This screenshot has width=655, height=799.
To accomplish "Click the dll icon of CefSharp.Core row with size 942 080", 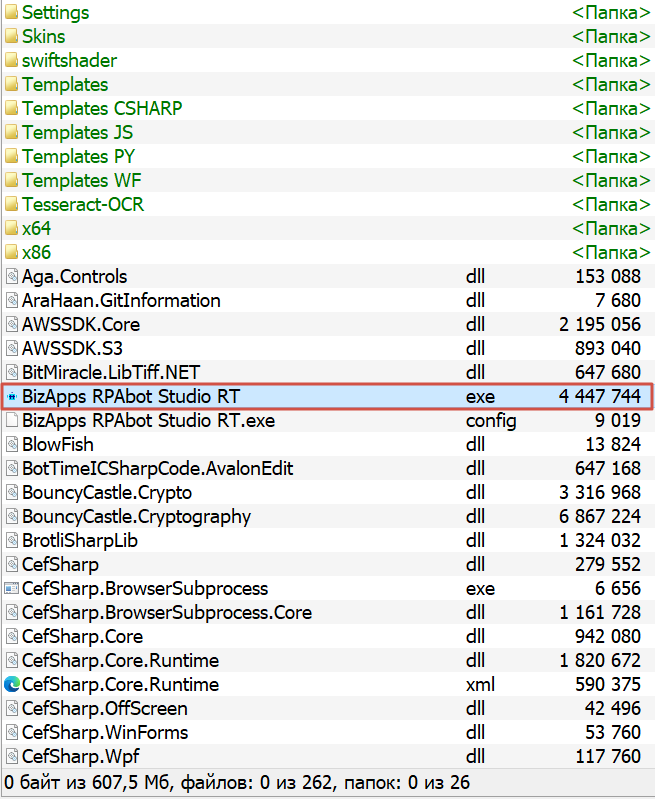I will click(x=12, y=636).
